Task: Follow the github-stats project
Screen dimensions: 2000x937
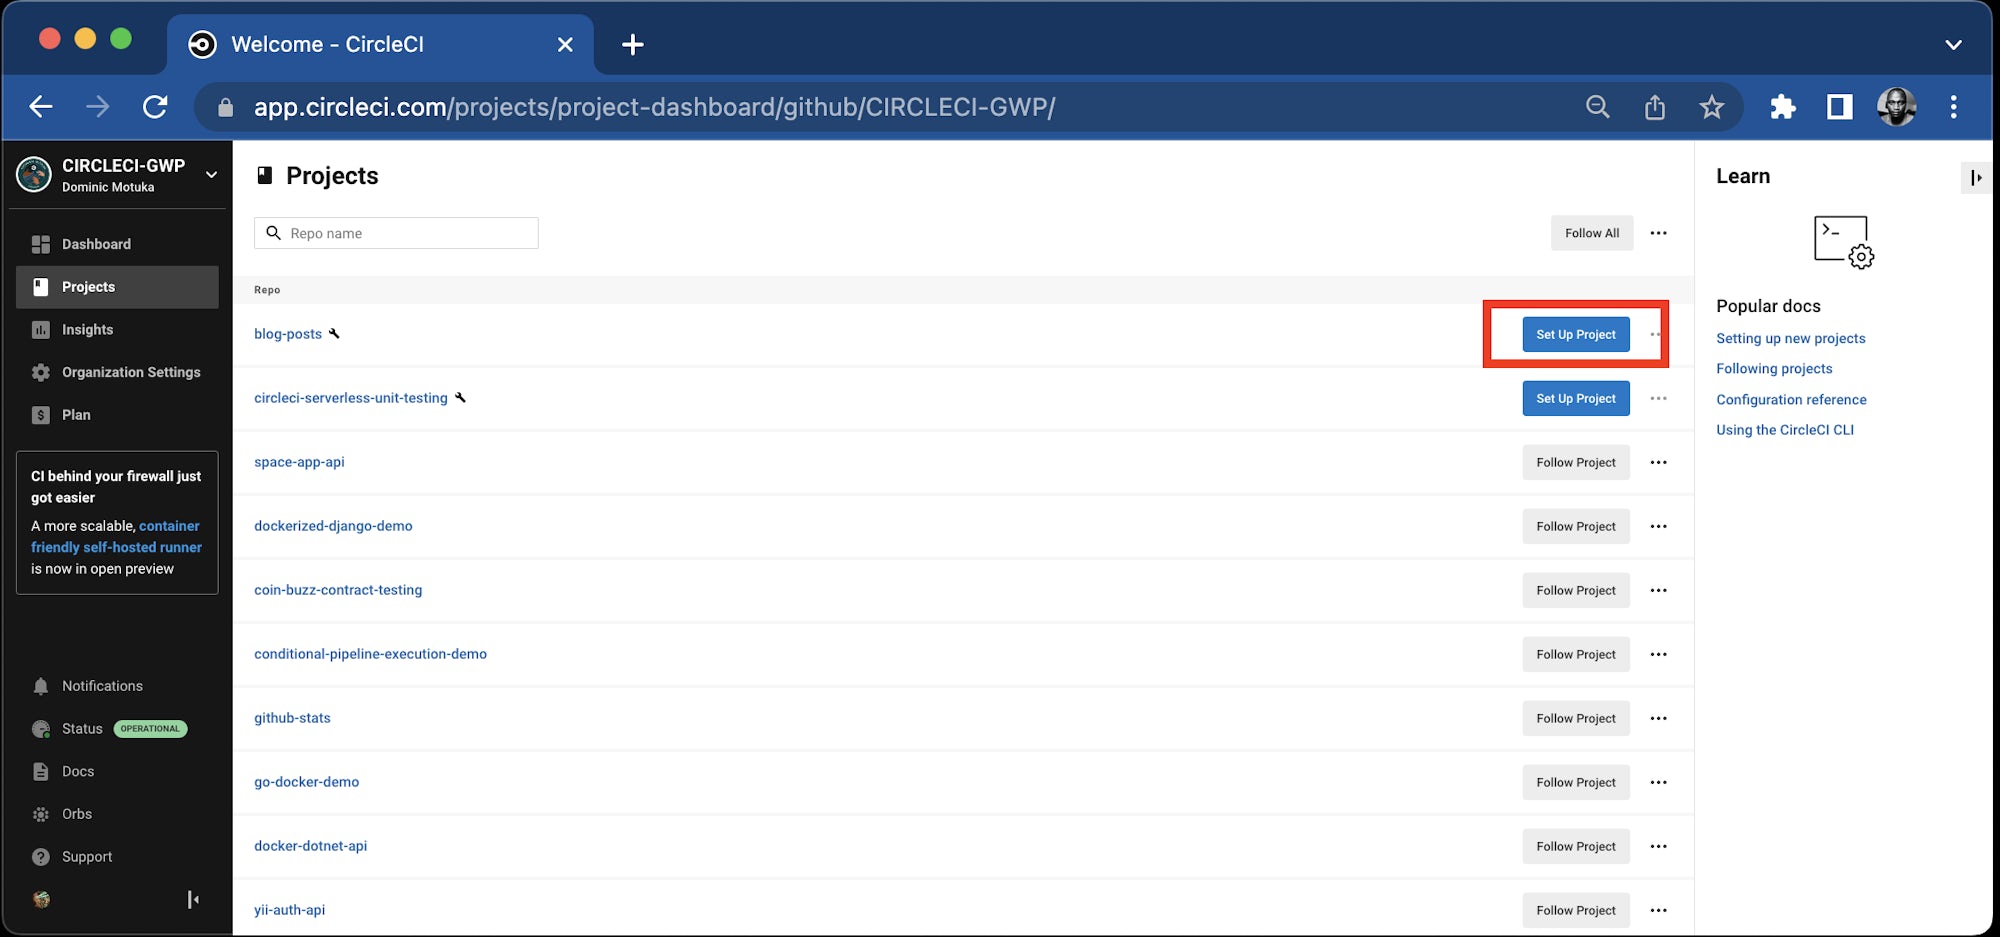Action: (1575, 719)
